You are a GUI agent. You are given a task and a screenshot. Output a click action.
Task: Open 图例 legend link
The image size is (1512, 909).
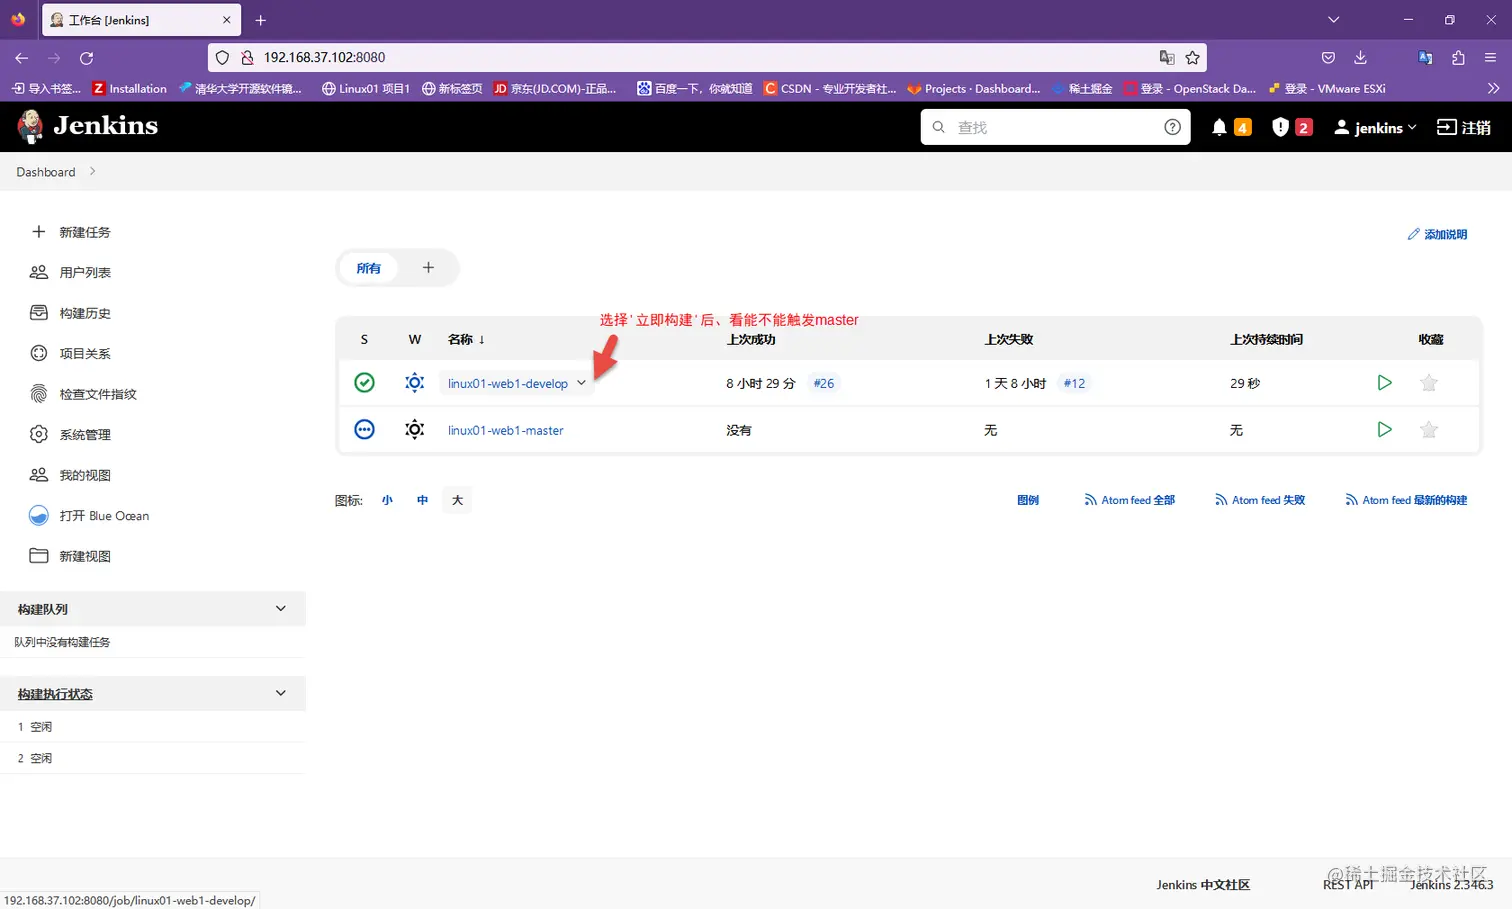[1028, 500]
